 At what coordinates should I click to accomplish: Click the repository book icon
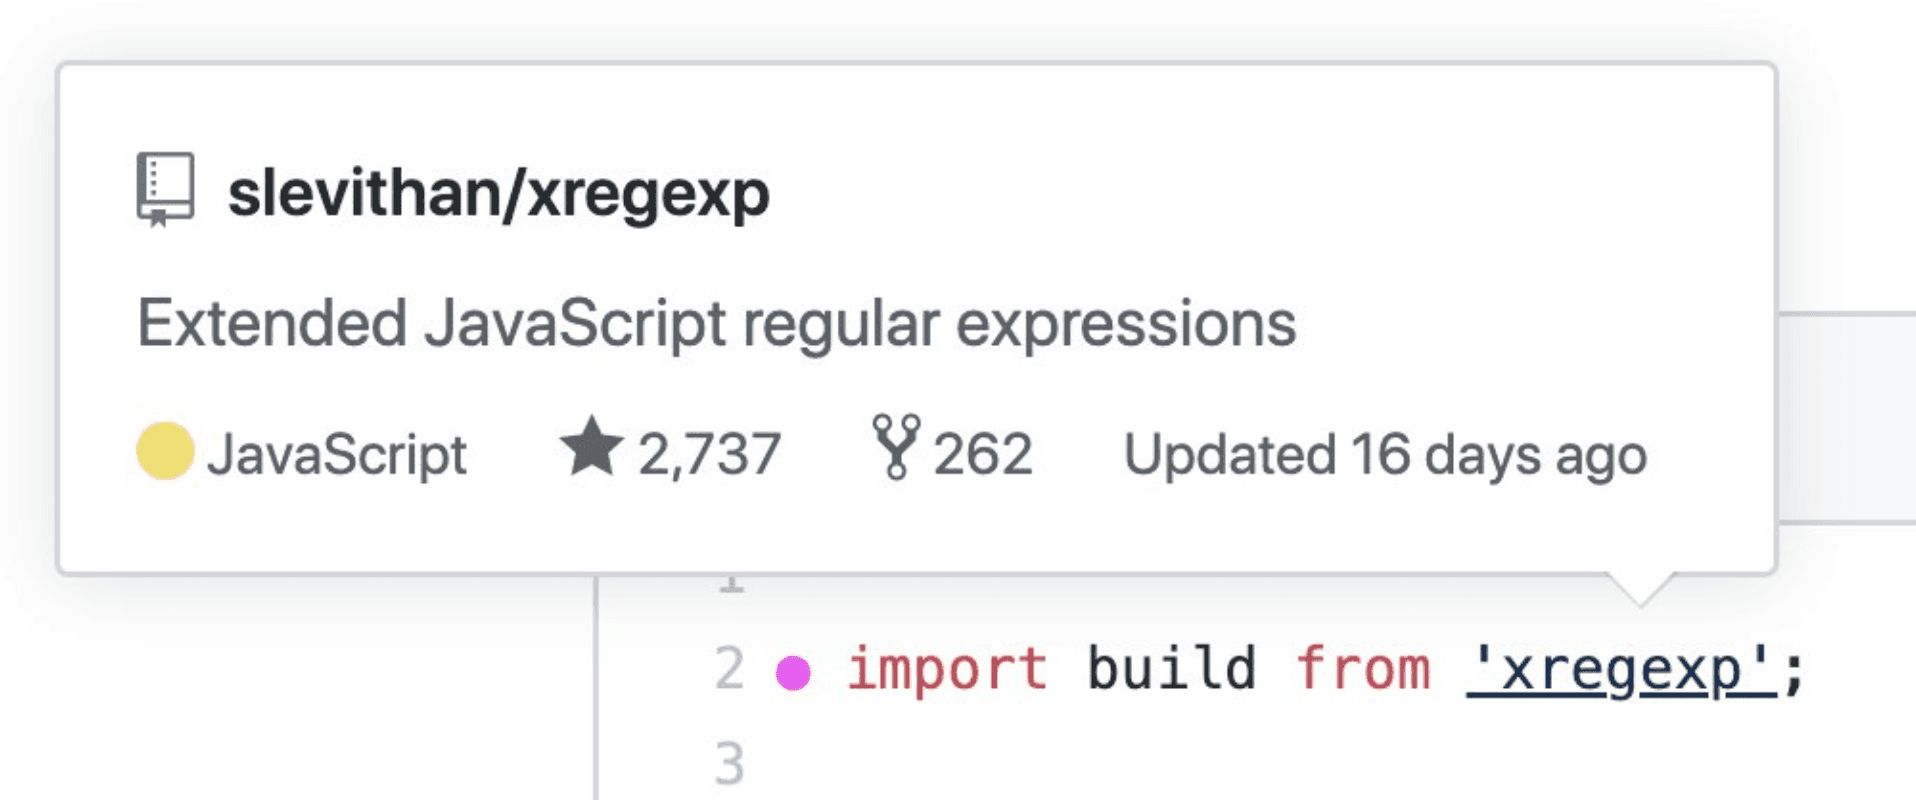pos(165,190)
